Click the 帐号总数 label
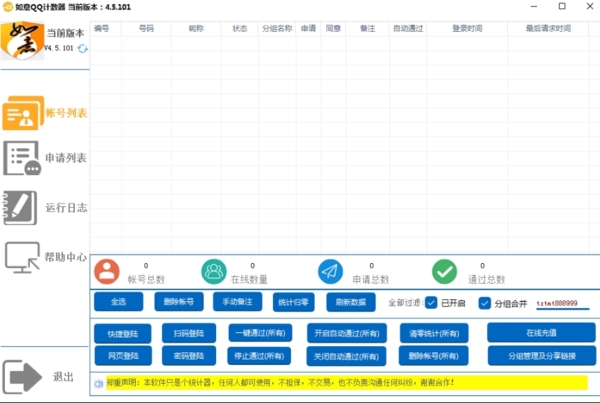This screenshot has height=403, width=600. 146,279
